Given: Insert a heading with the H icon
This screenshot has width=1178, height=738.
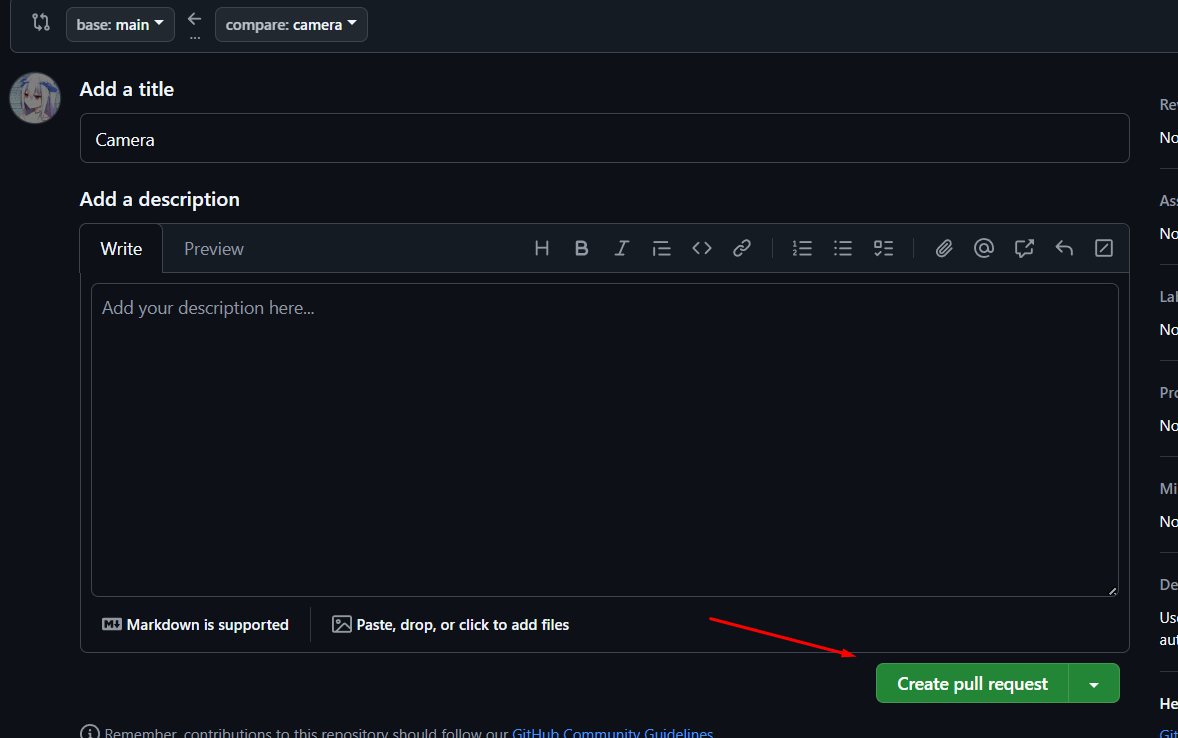Looking at the screenshot, I should [542, 248].
